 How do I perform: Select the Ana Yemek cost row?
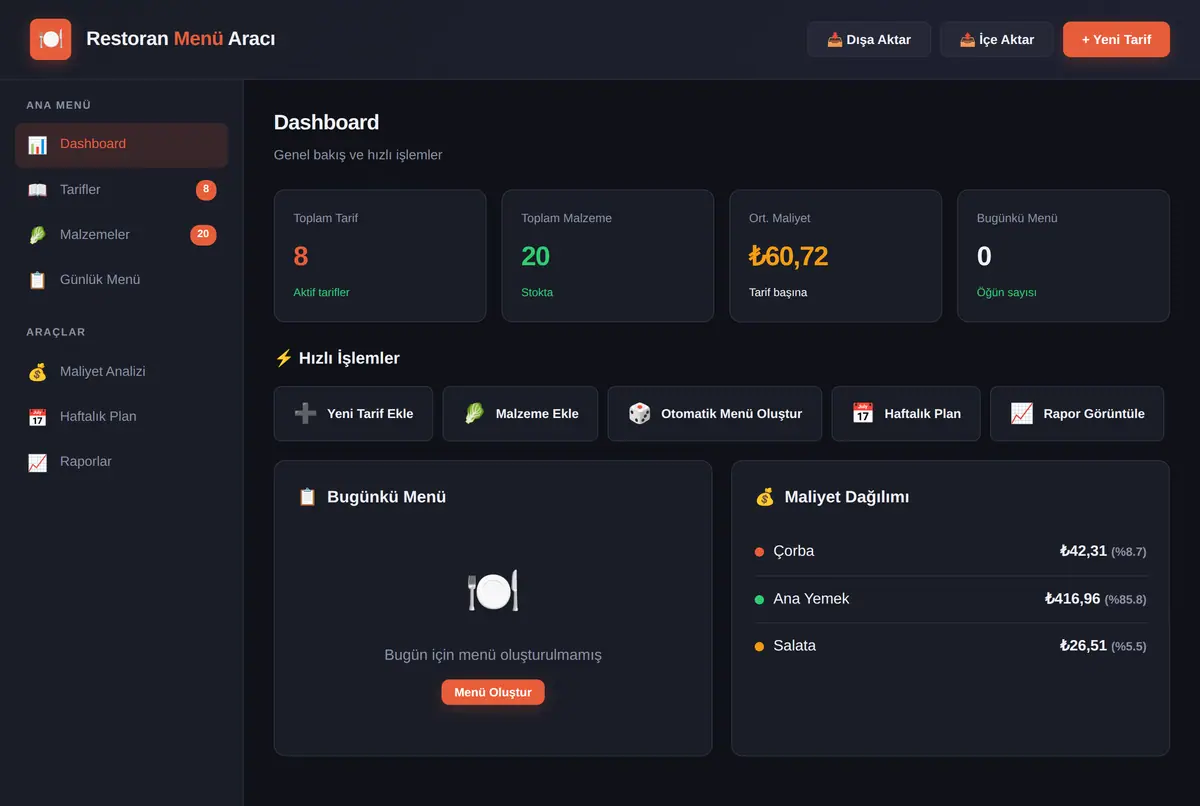tap(950, 599)
